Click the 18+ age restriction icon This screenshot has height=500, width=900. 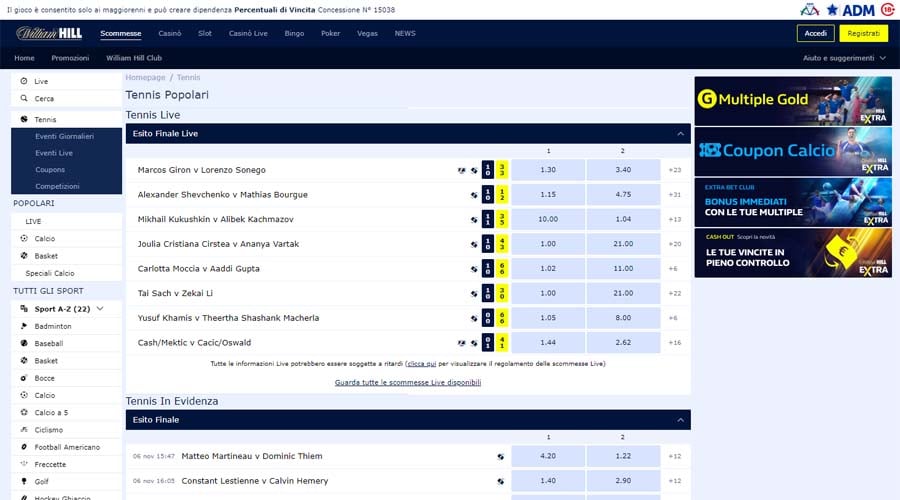888,9
